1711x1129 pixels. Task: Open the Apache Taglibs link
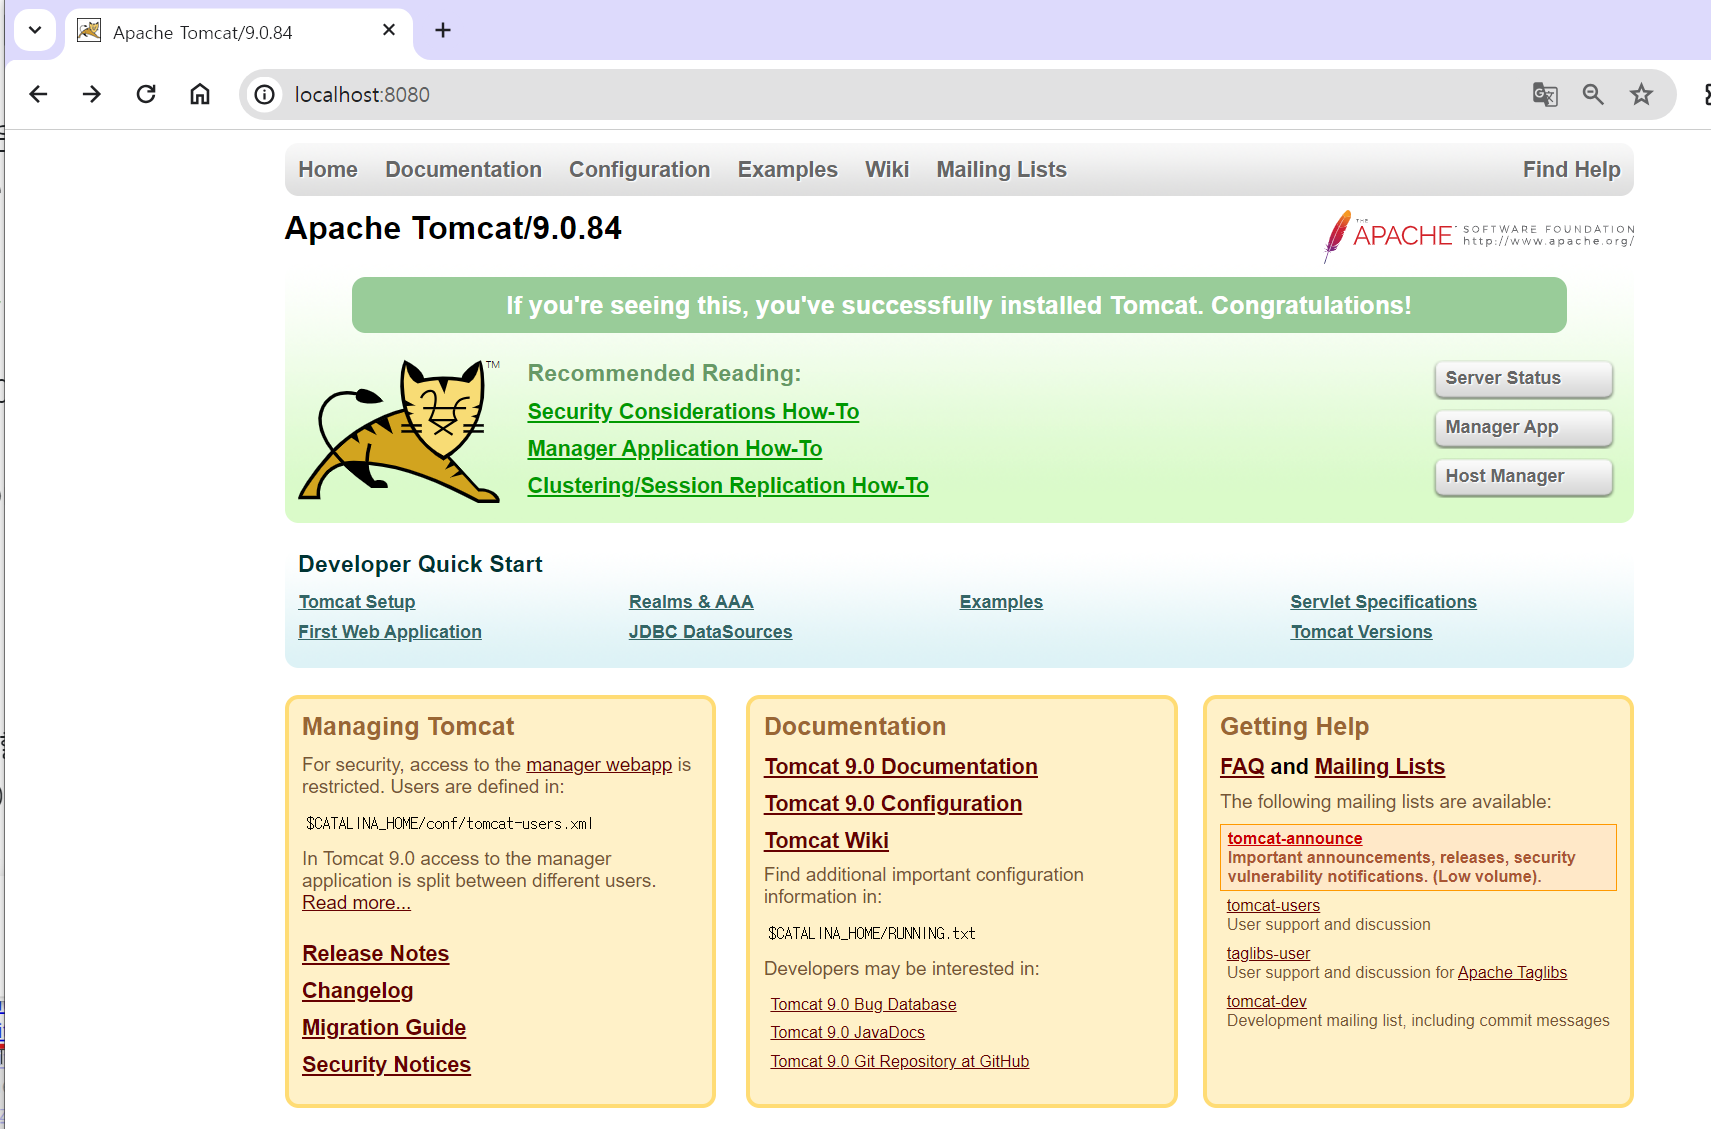point(1512,973)
